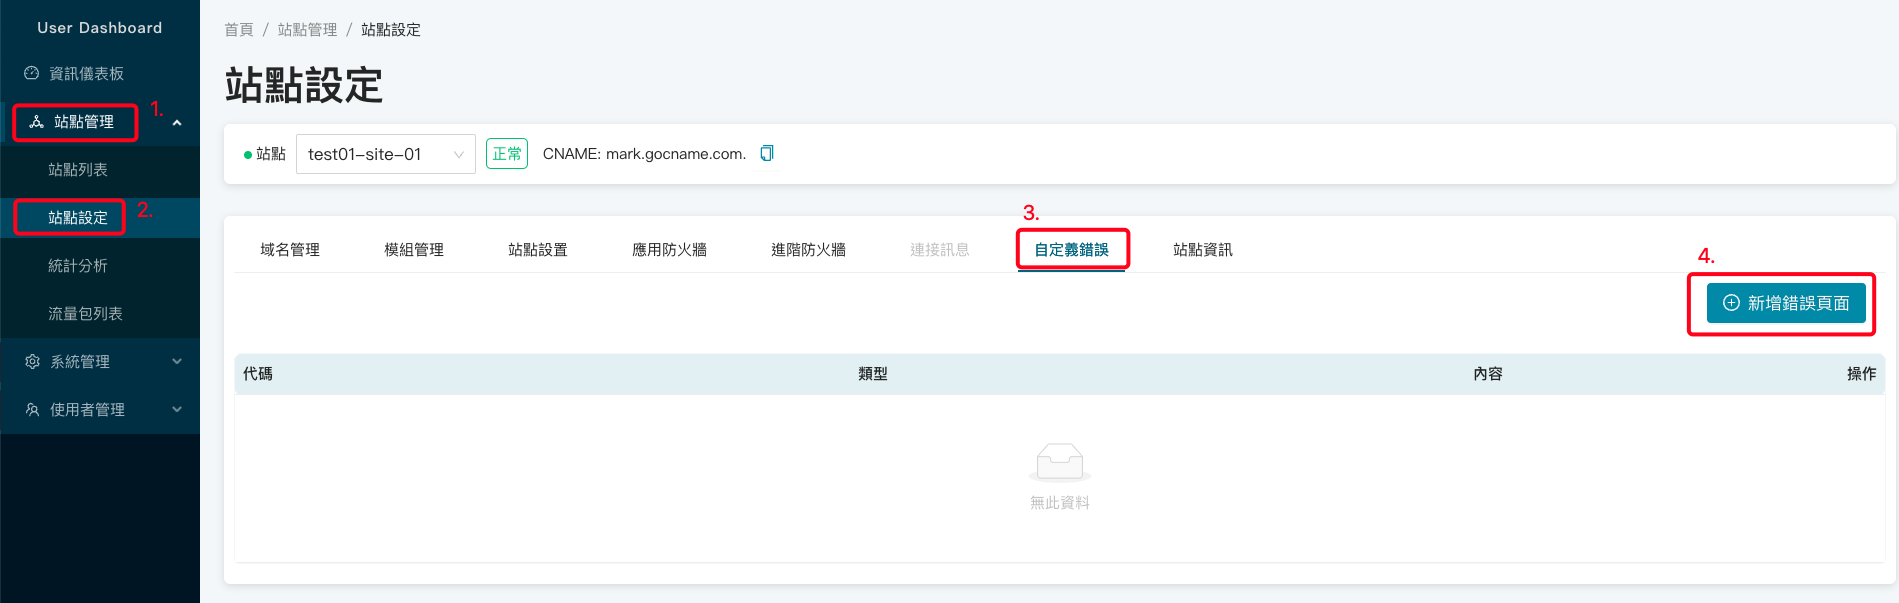
Task: Click the plus icon on 新增錯誤頁面 button
Action: pyautogui.click(x=1731, y=303)
